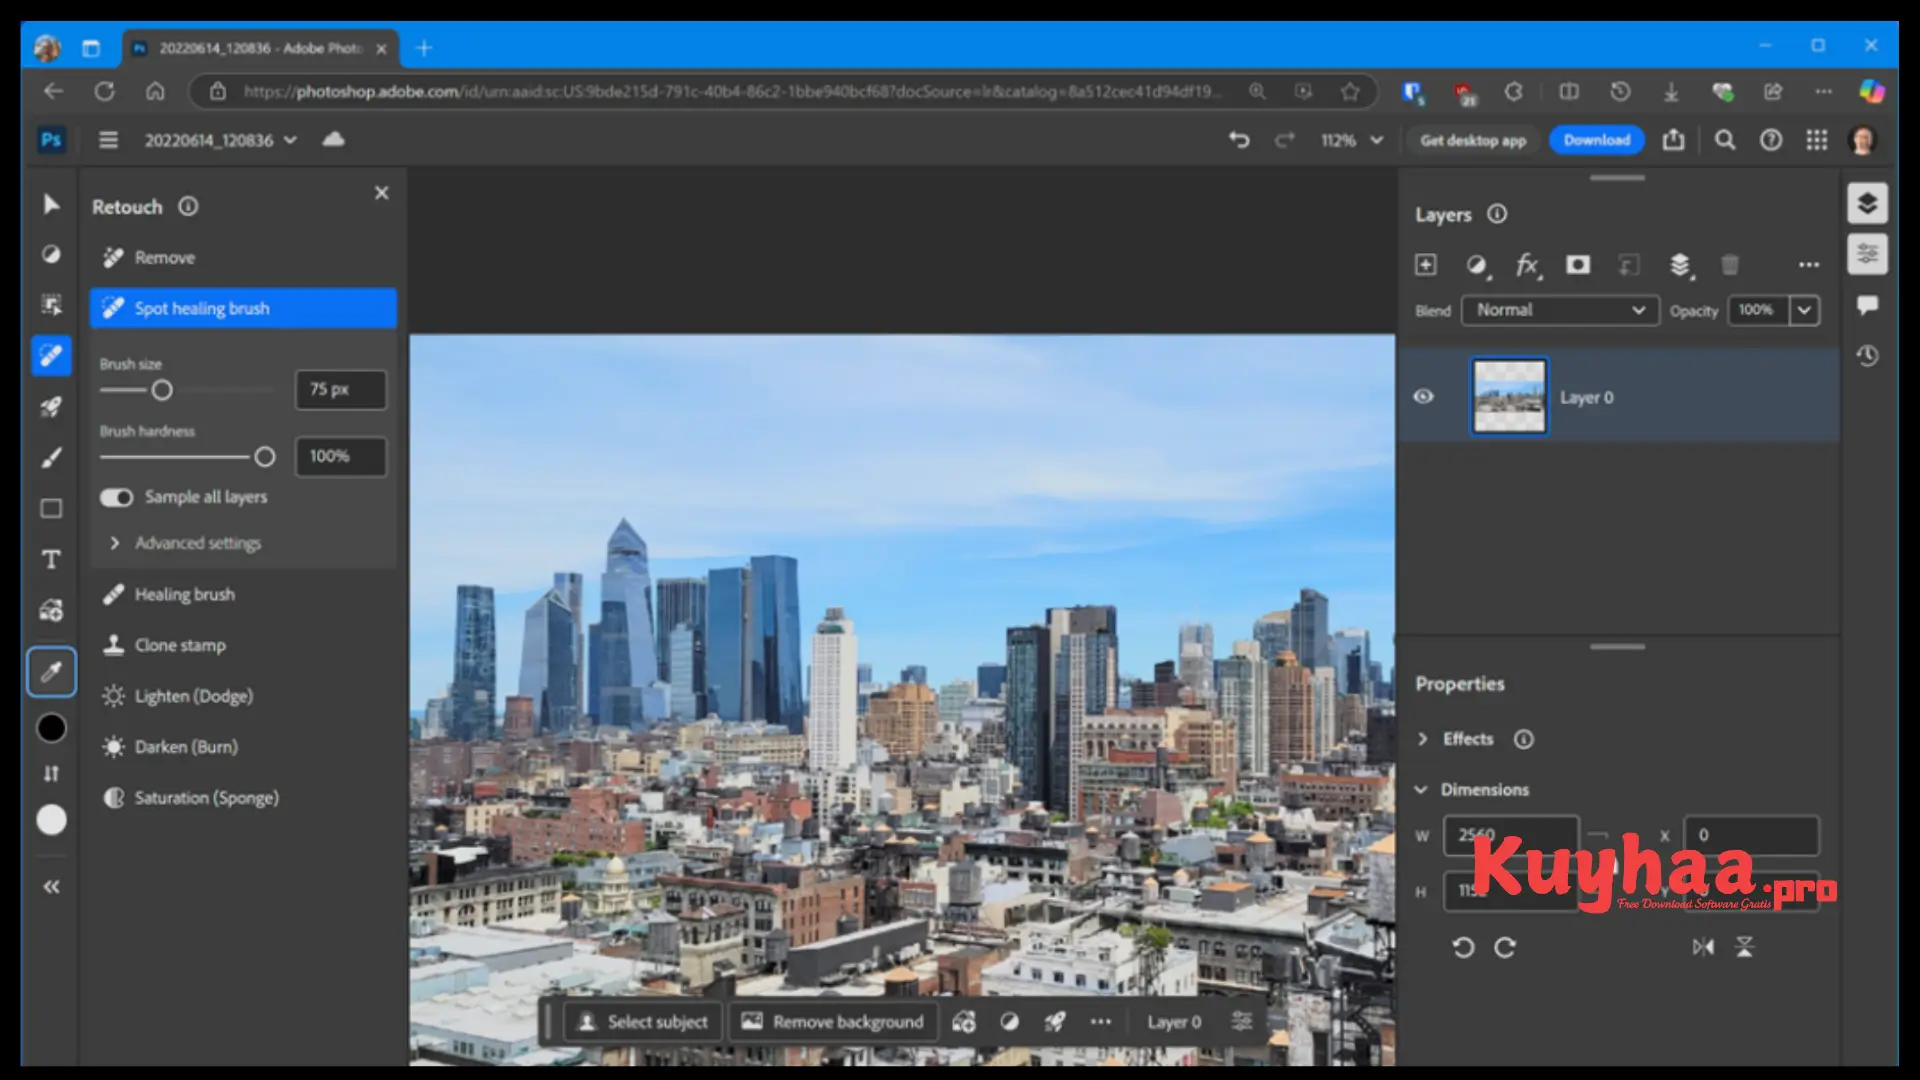Select the Eyedropper tool
This screenshot has height=1080, width=1920.
(x=51, y=671)
